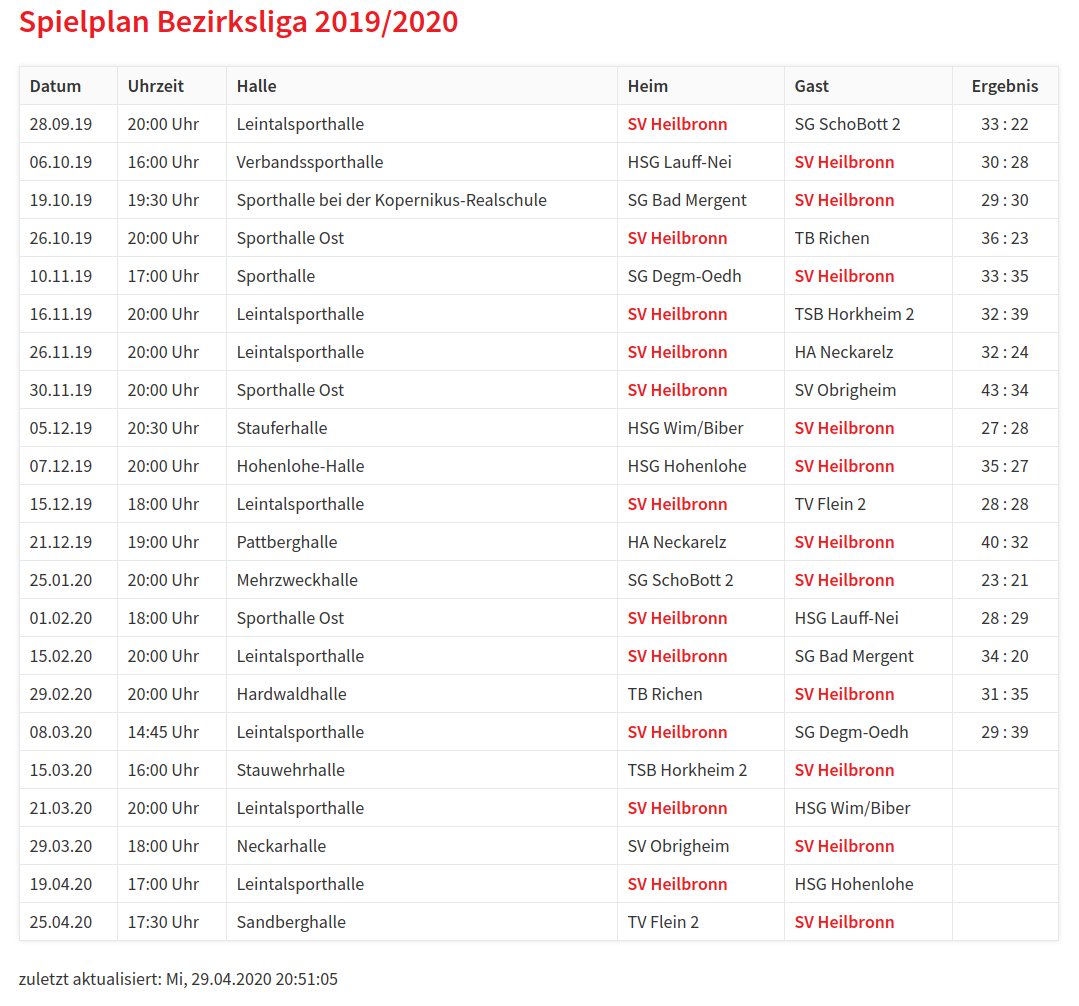Screen dimensions: 1079x1006
Task: Click the draw result 28 : 28
Action: (x=1005, y=504)
